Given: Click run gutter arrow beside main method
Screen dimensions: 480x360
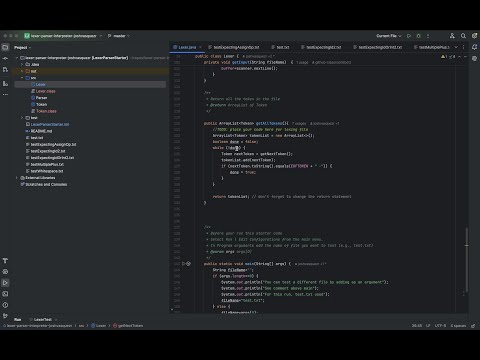Looking at the screenshot, I should (183, 264).
